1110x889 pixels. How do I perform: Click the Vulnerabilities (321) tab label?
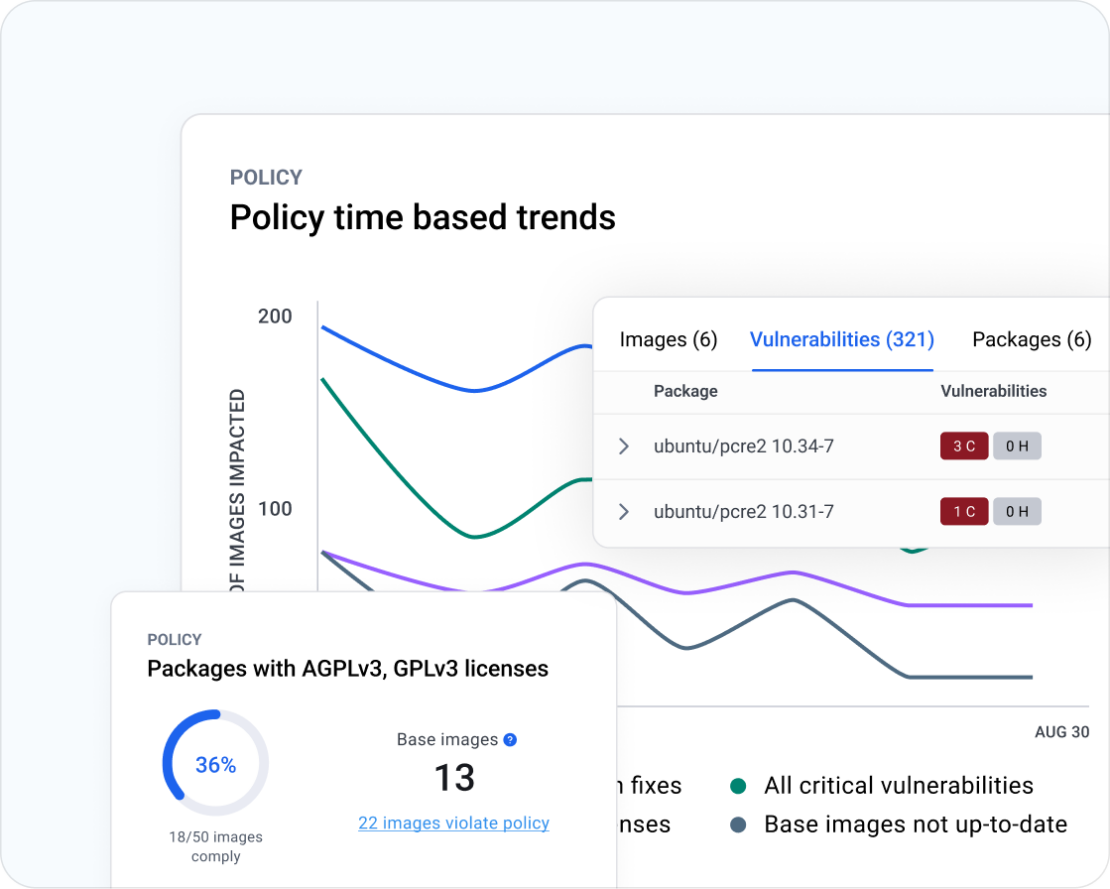point(841,340)
